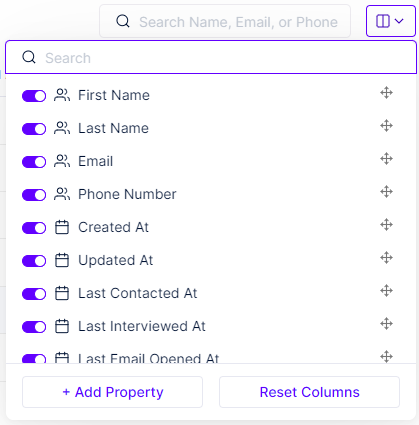Image resolution: width=419 pixels, height=425 pixels.
Task: Click the calendar icon beside Created At
Action: 62,227
